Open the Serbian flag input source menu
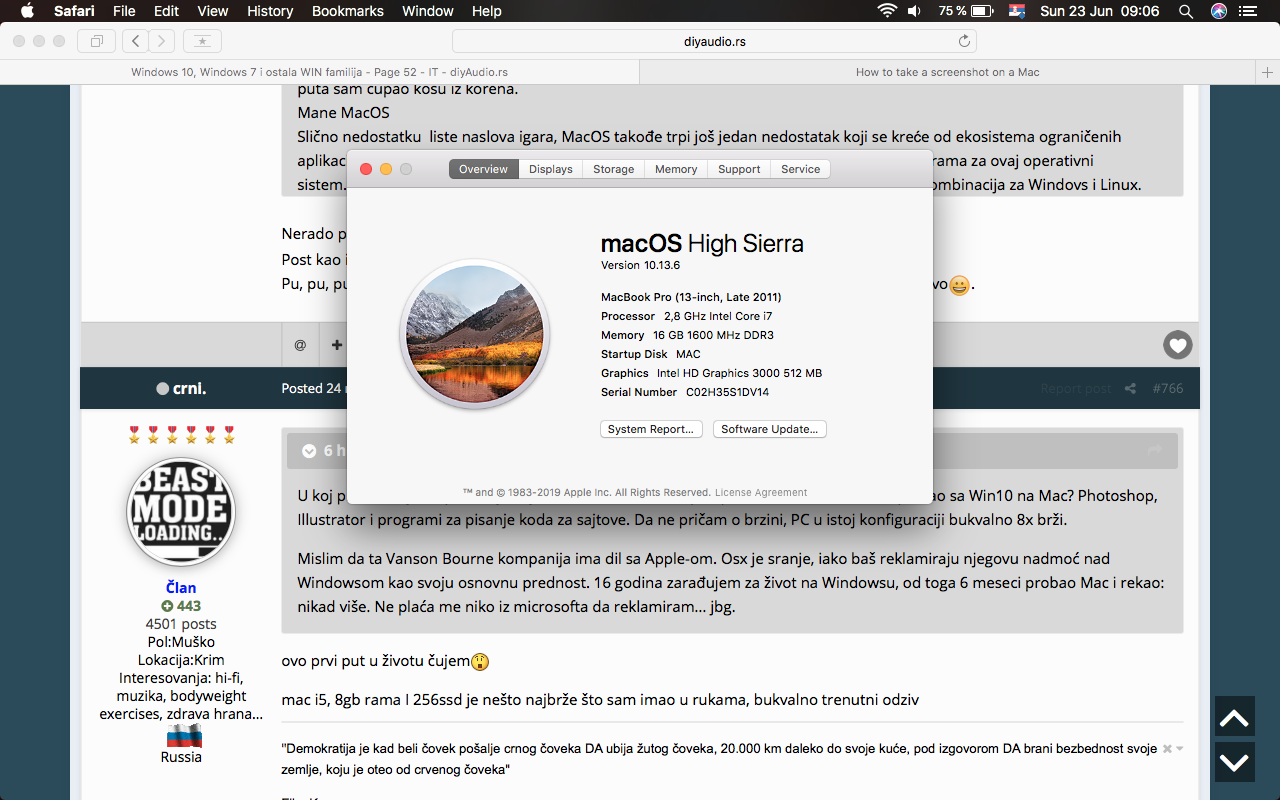This screenshot has height=800, width=1280. 1017,11
